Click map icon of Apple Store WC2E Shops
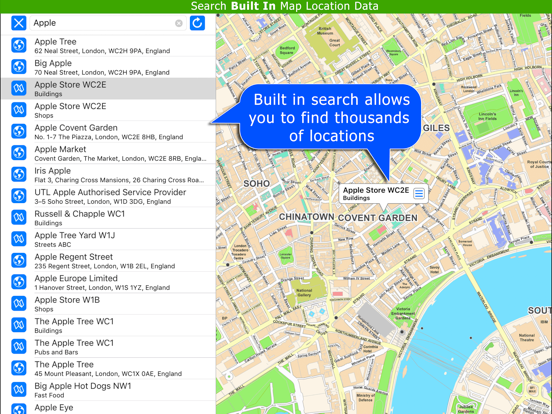552x414 pixels. pyautogui.click(x=19, y=110)
